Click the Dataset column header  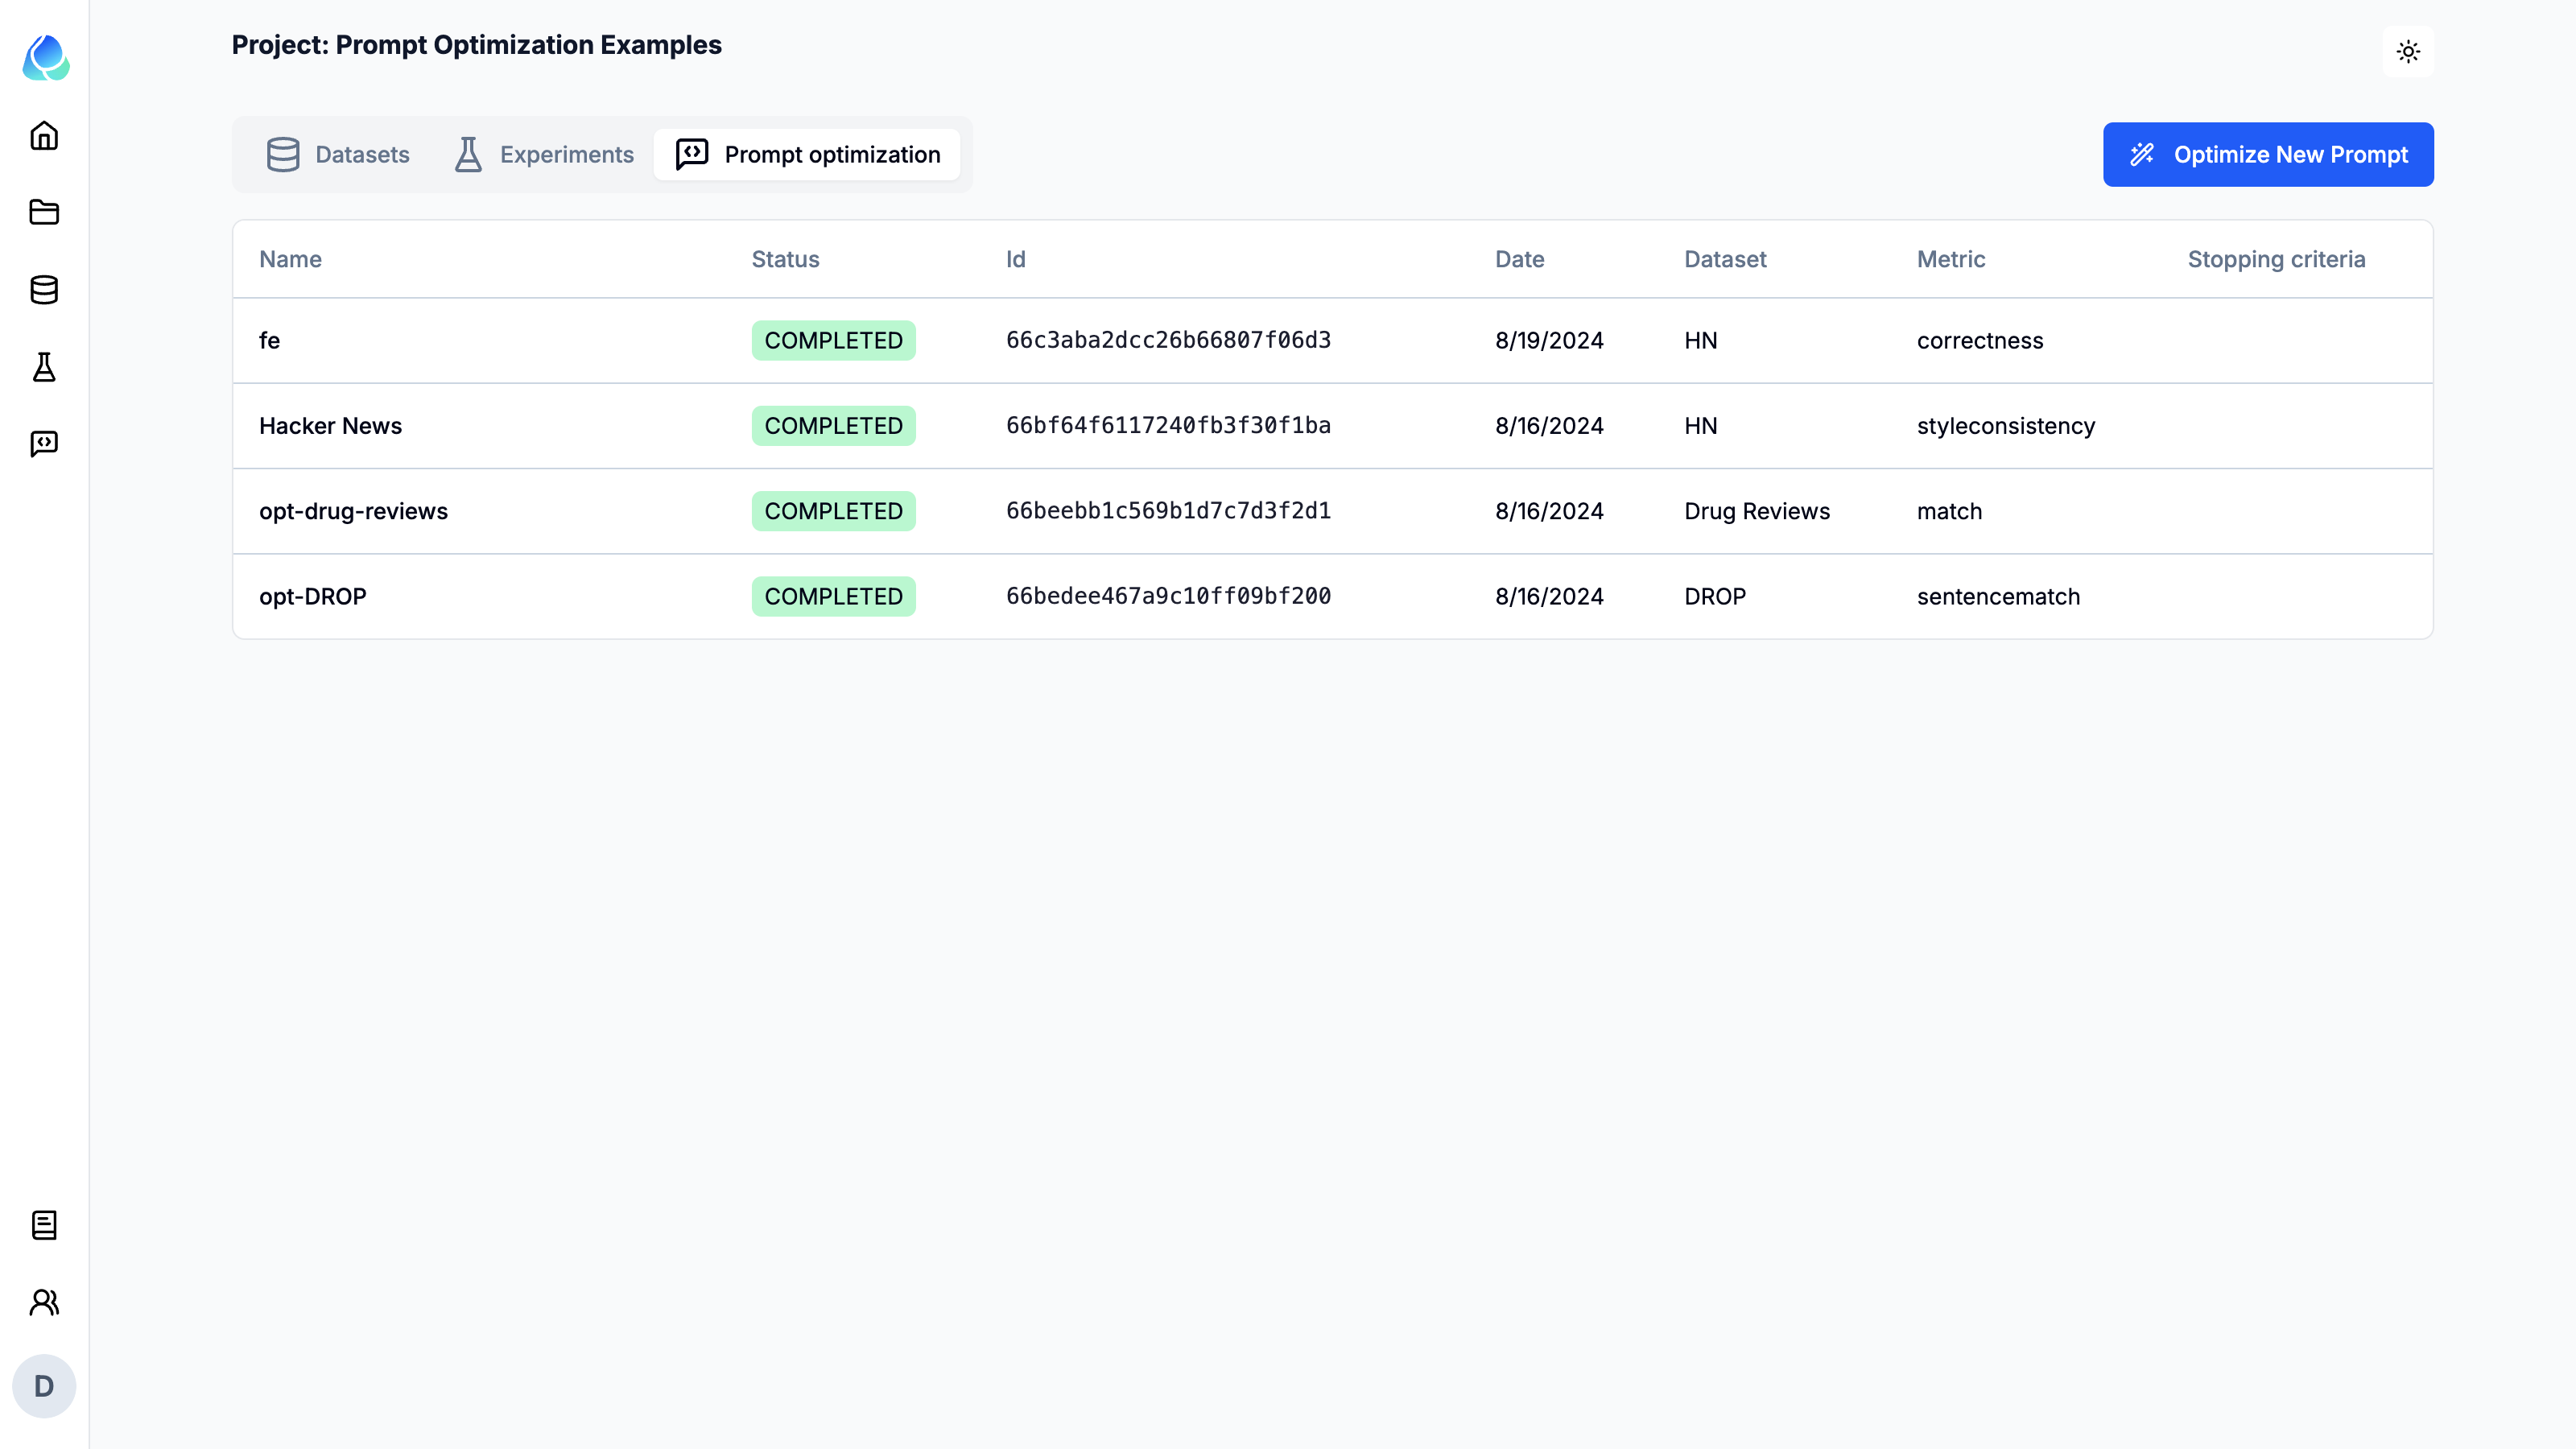(1725, 259)
